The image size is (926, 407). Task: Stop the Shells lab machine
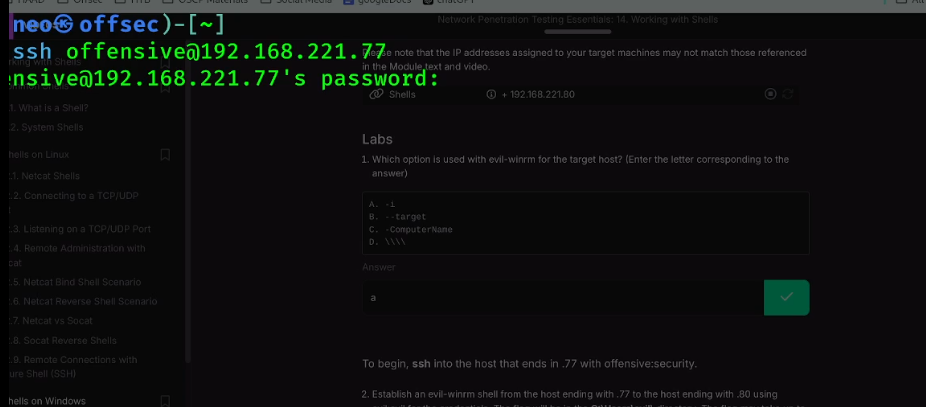(x=770, y=94)
